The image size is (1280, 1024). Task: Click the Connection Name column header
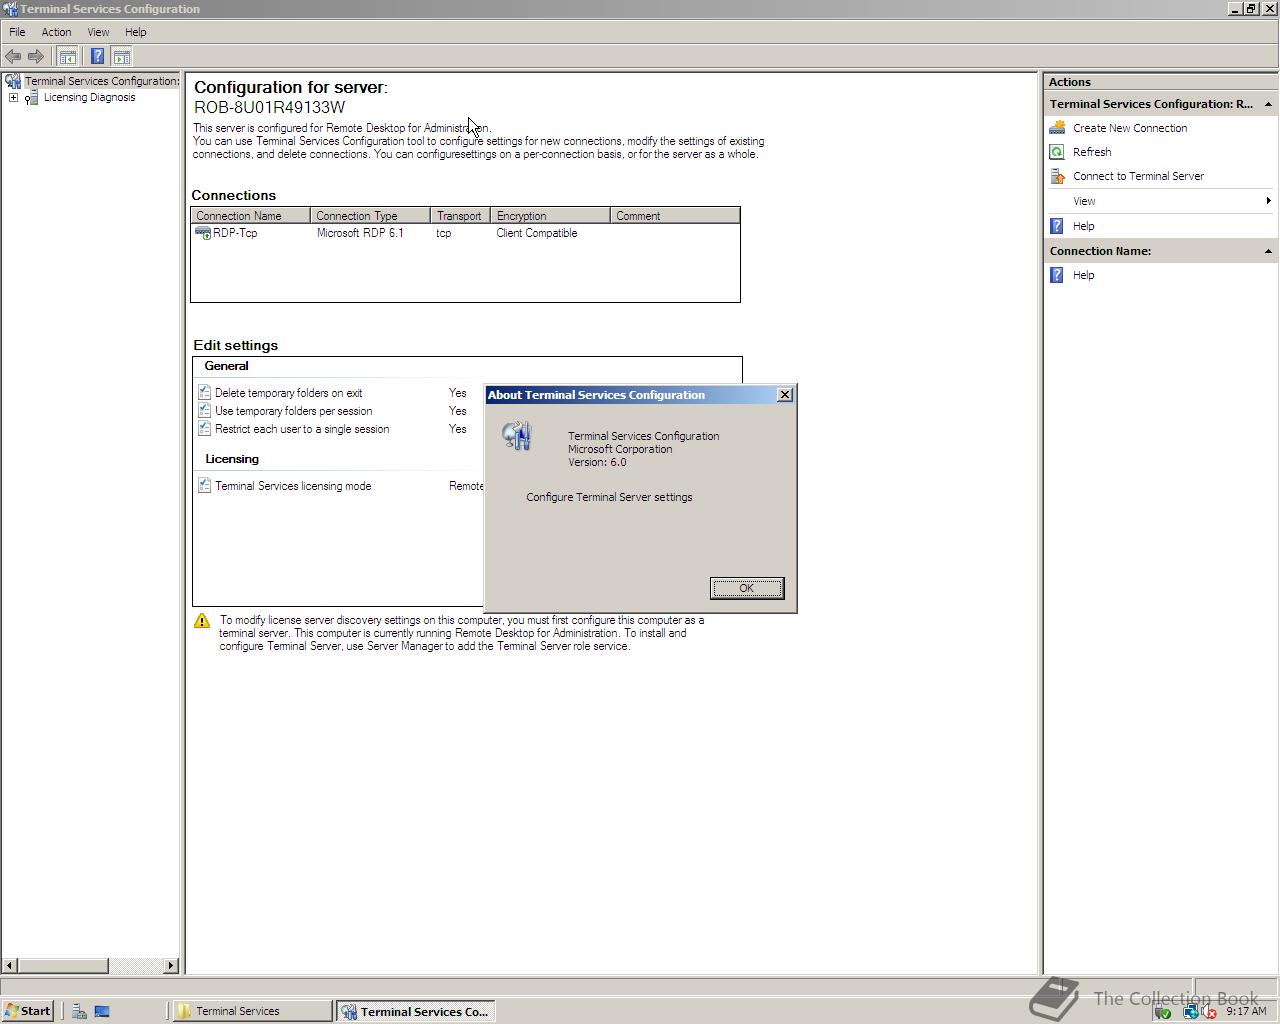251,216
